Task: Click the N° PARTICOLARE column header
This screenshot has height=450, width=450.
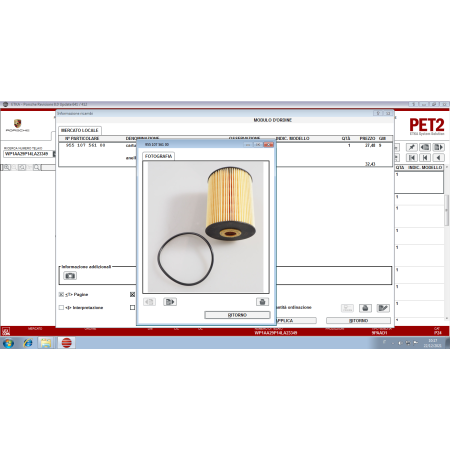Action: point(82,138)
